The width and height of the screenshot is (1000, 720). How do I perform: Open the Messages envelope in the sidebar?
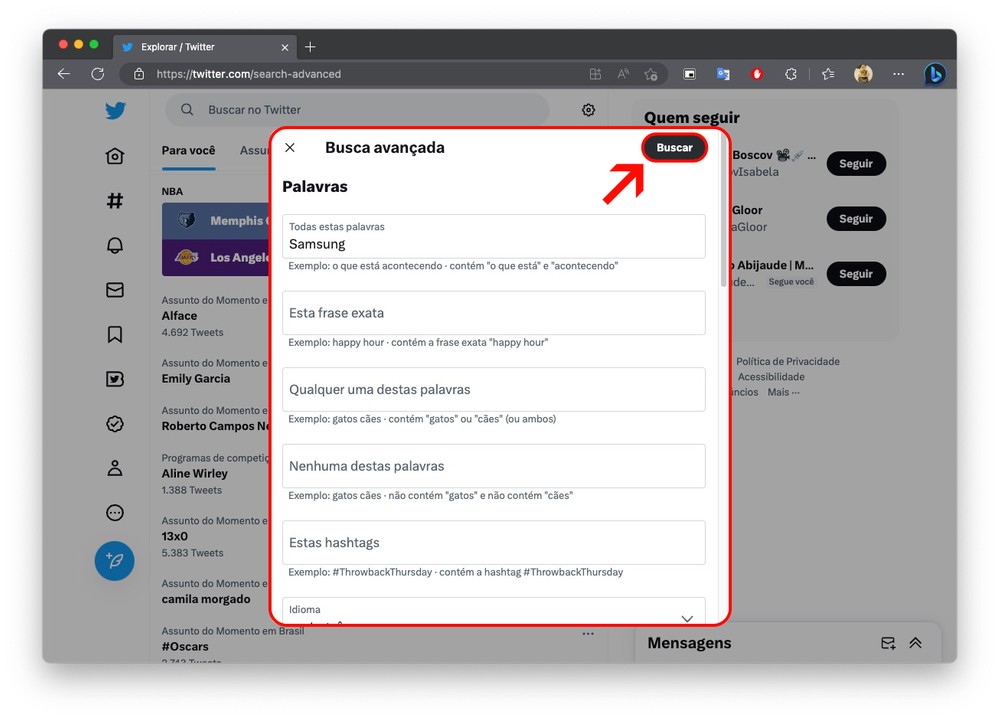[x=115, y=290]
